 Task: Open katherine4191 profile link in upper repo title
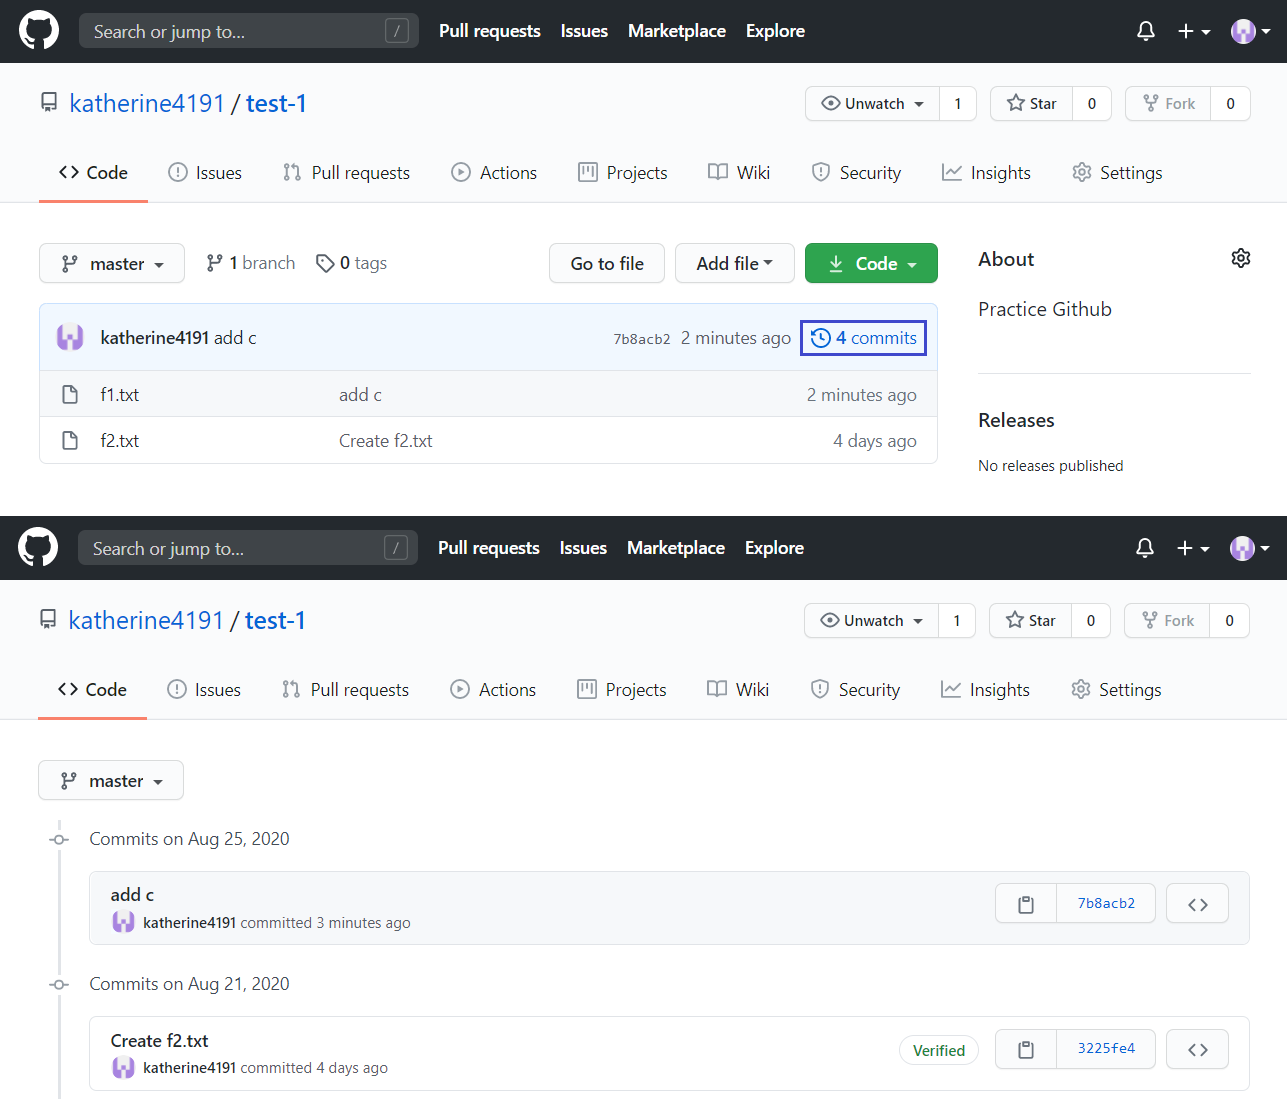pyautogui.click(x=147, y=103)
